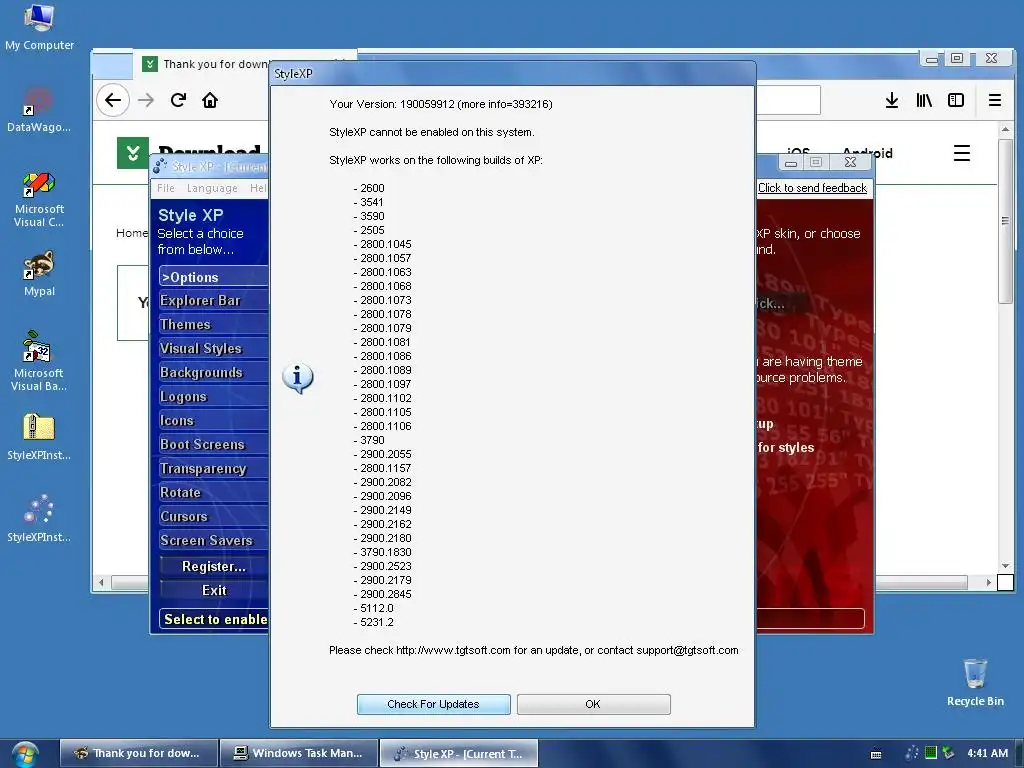Image resolution: width=1024 pixels, height=768 pixels.
Task: Select Logons in Style XP sidebar
Action: point(214,396)
